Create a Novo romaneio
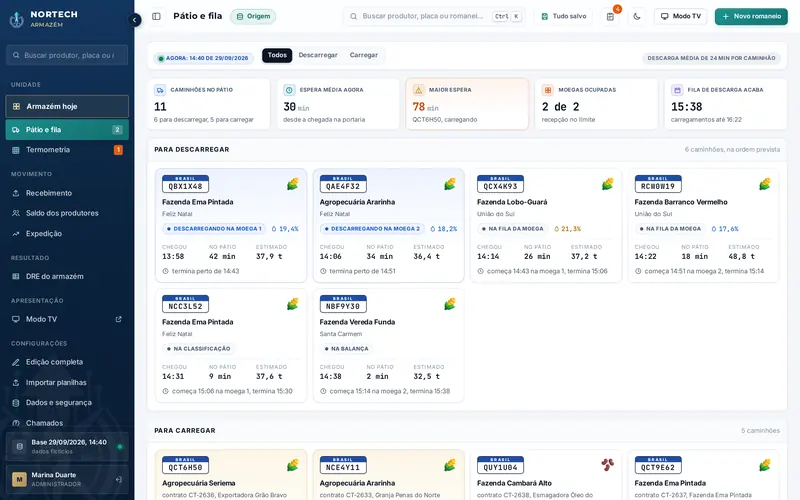This screenshot has height=500, width=800. tap(751, 16)
